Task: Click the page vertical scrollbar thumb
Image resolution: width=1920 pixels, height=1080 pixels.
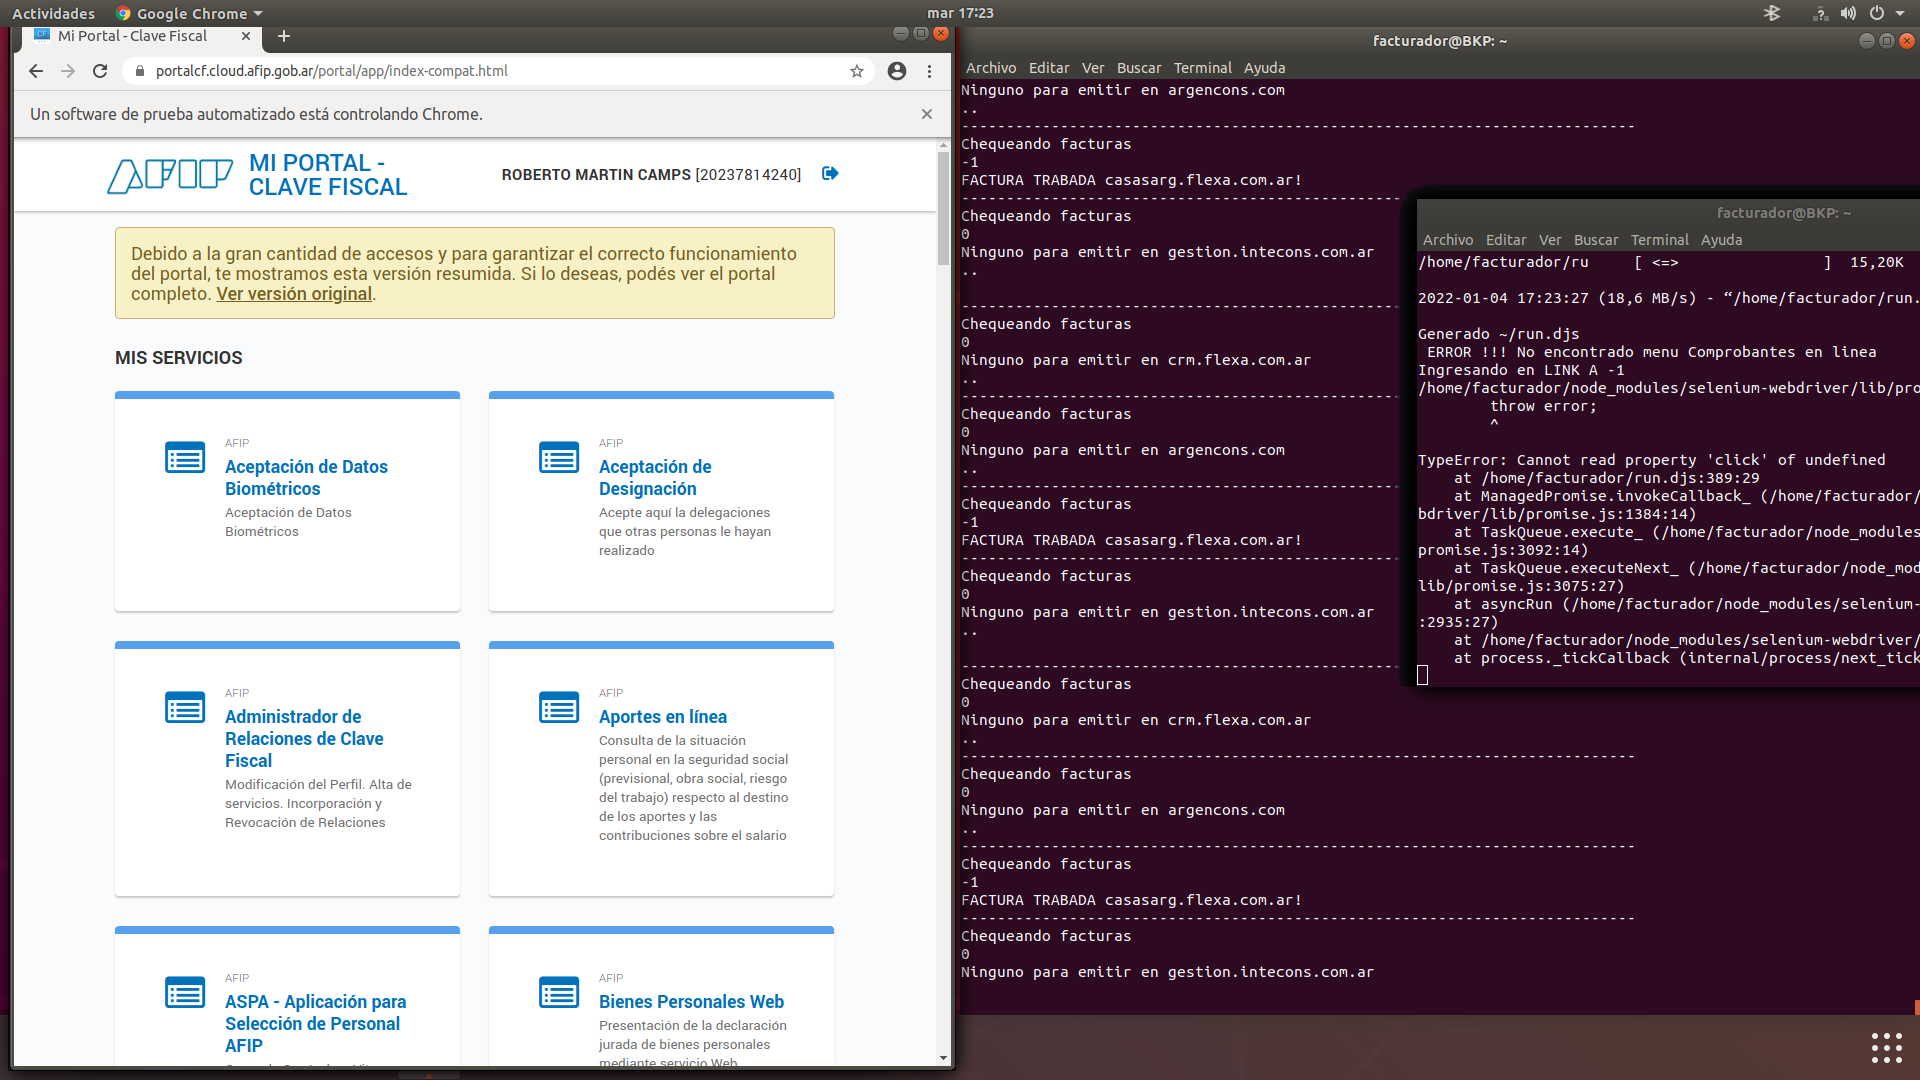Action: [x=943, y=208]
